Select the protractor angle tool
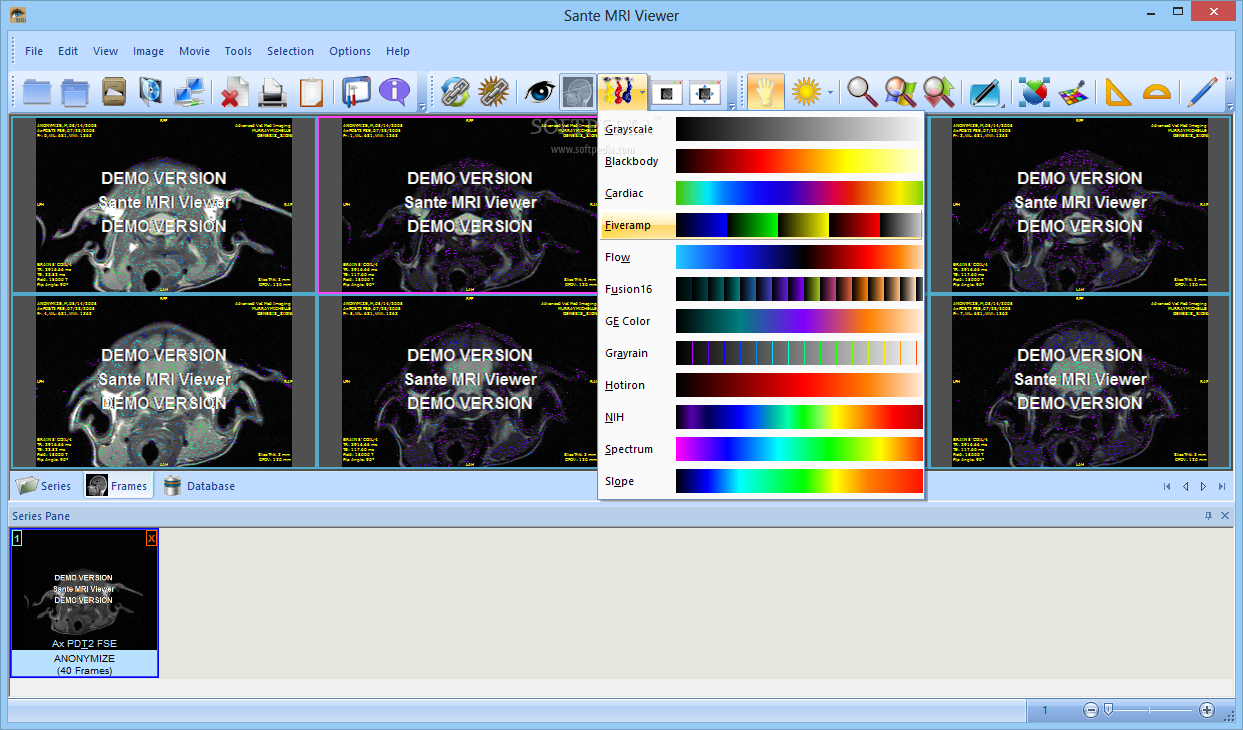This screenshot has height=730, width=1243. point(1156,92)
